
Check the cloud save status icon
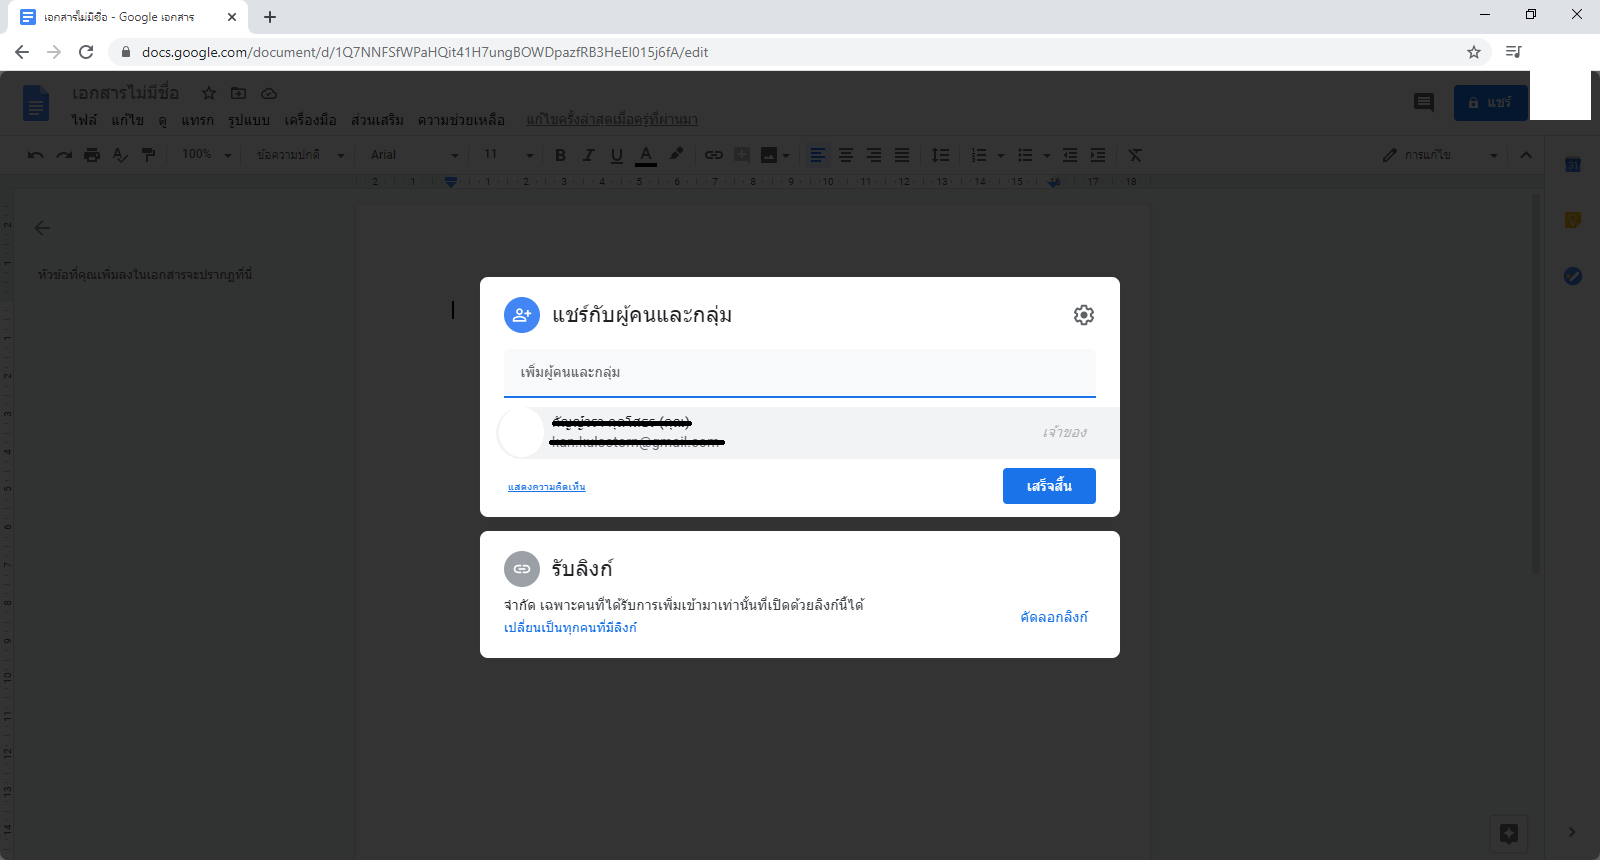coord(269,93)
